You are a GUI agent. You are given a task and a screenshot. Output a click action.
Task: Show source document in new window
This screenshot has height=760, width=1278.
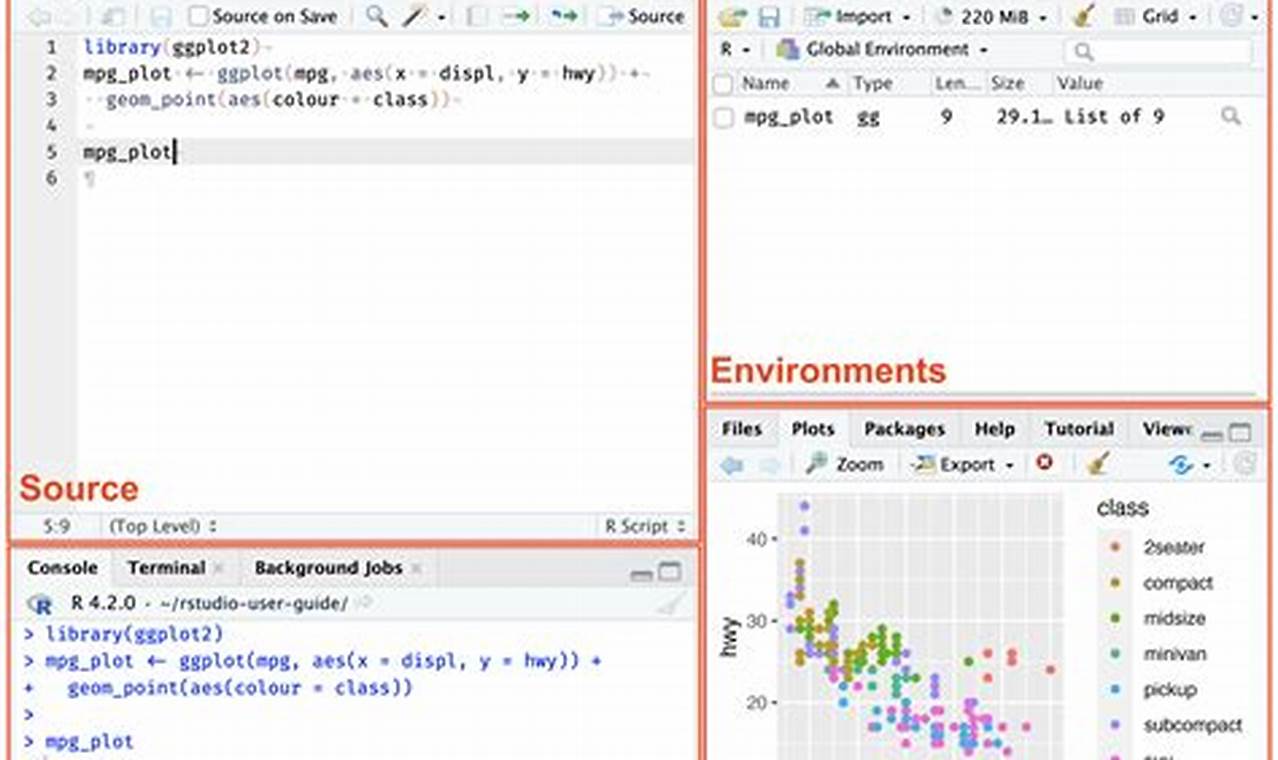click(x=112, y=15)
